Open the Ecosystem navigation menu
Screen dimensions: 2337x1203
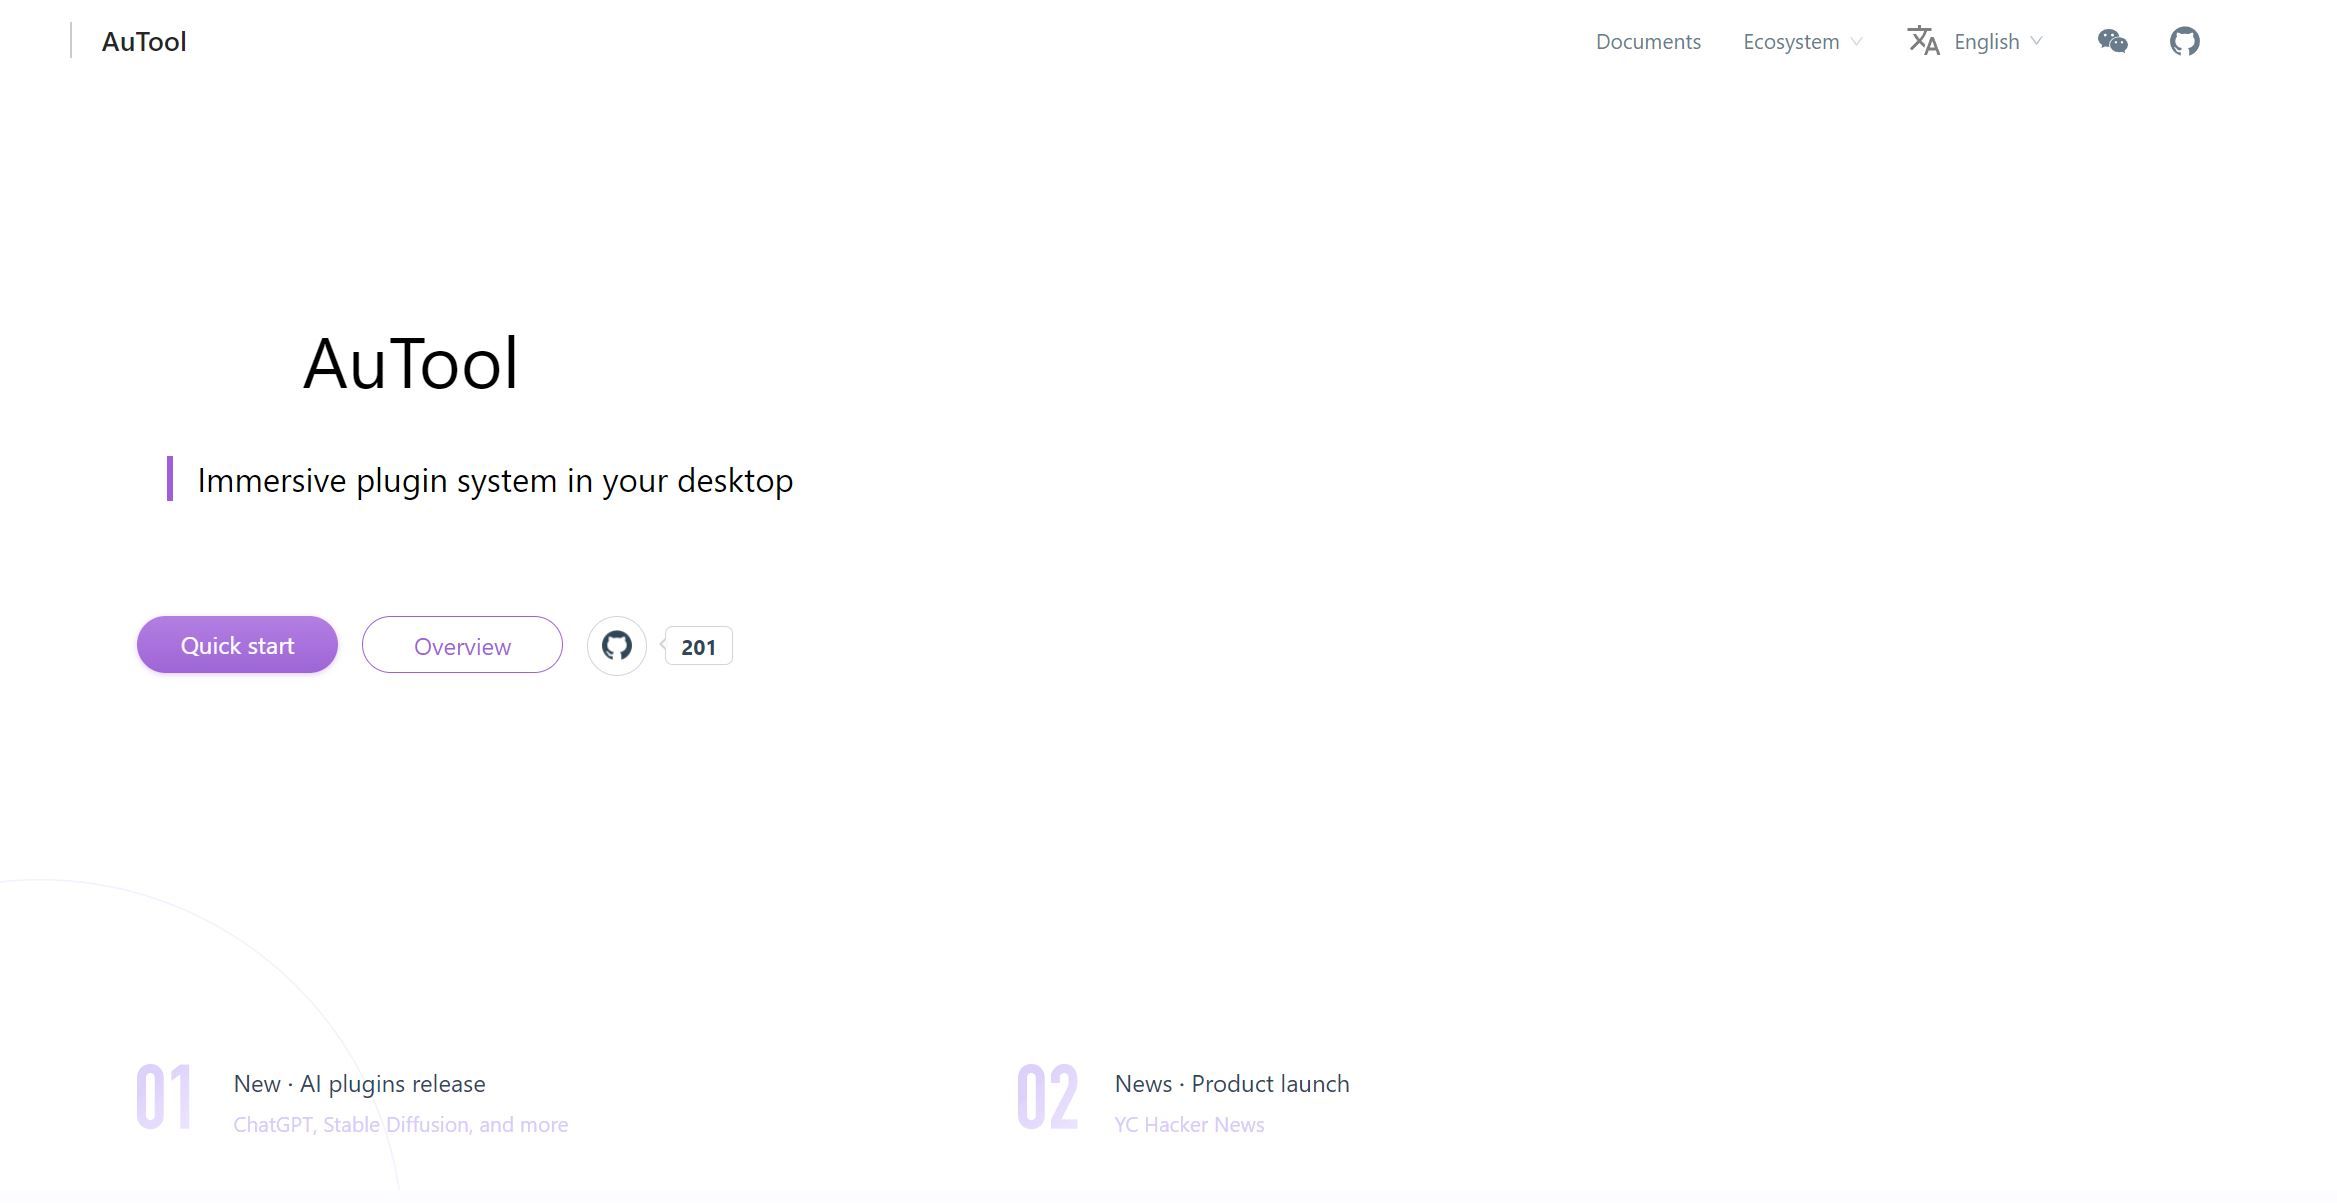[x=1790, y=42]
